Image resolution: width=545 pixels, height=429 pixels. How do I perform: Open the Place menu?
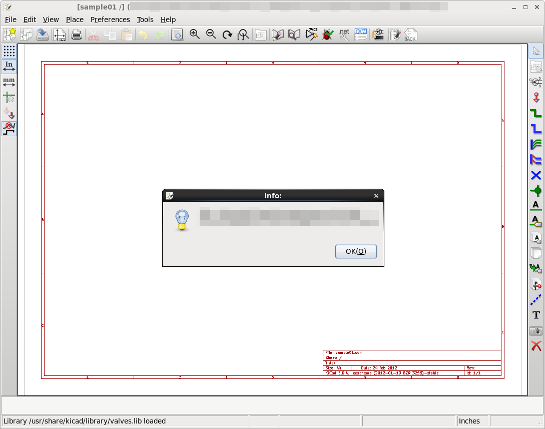pos(75,20)
